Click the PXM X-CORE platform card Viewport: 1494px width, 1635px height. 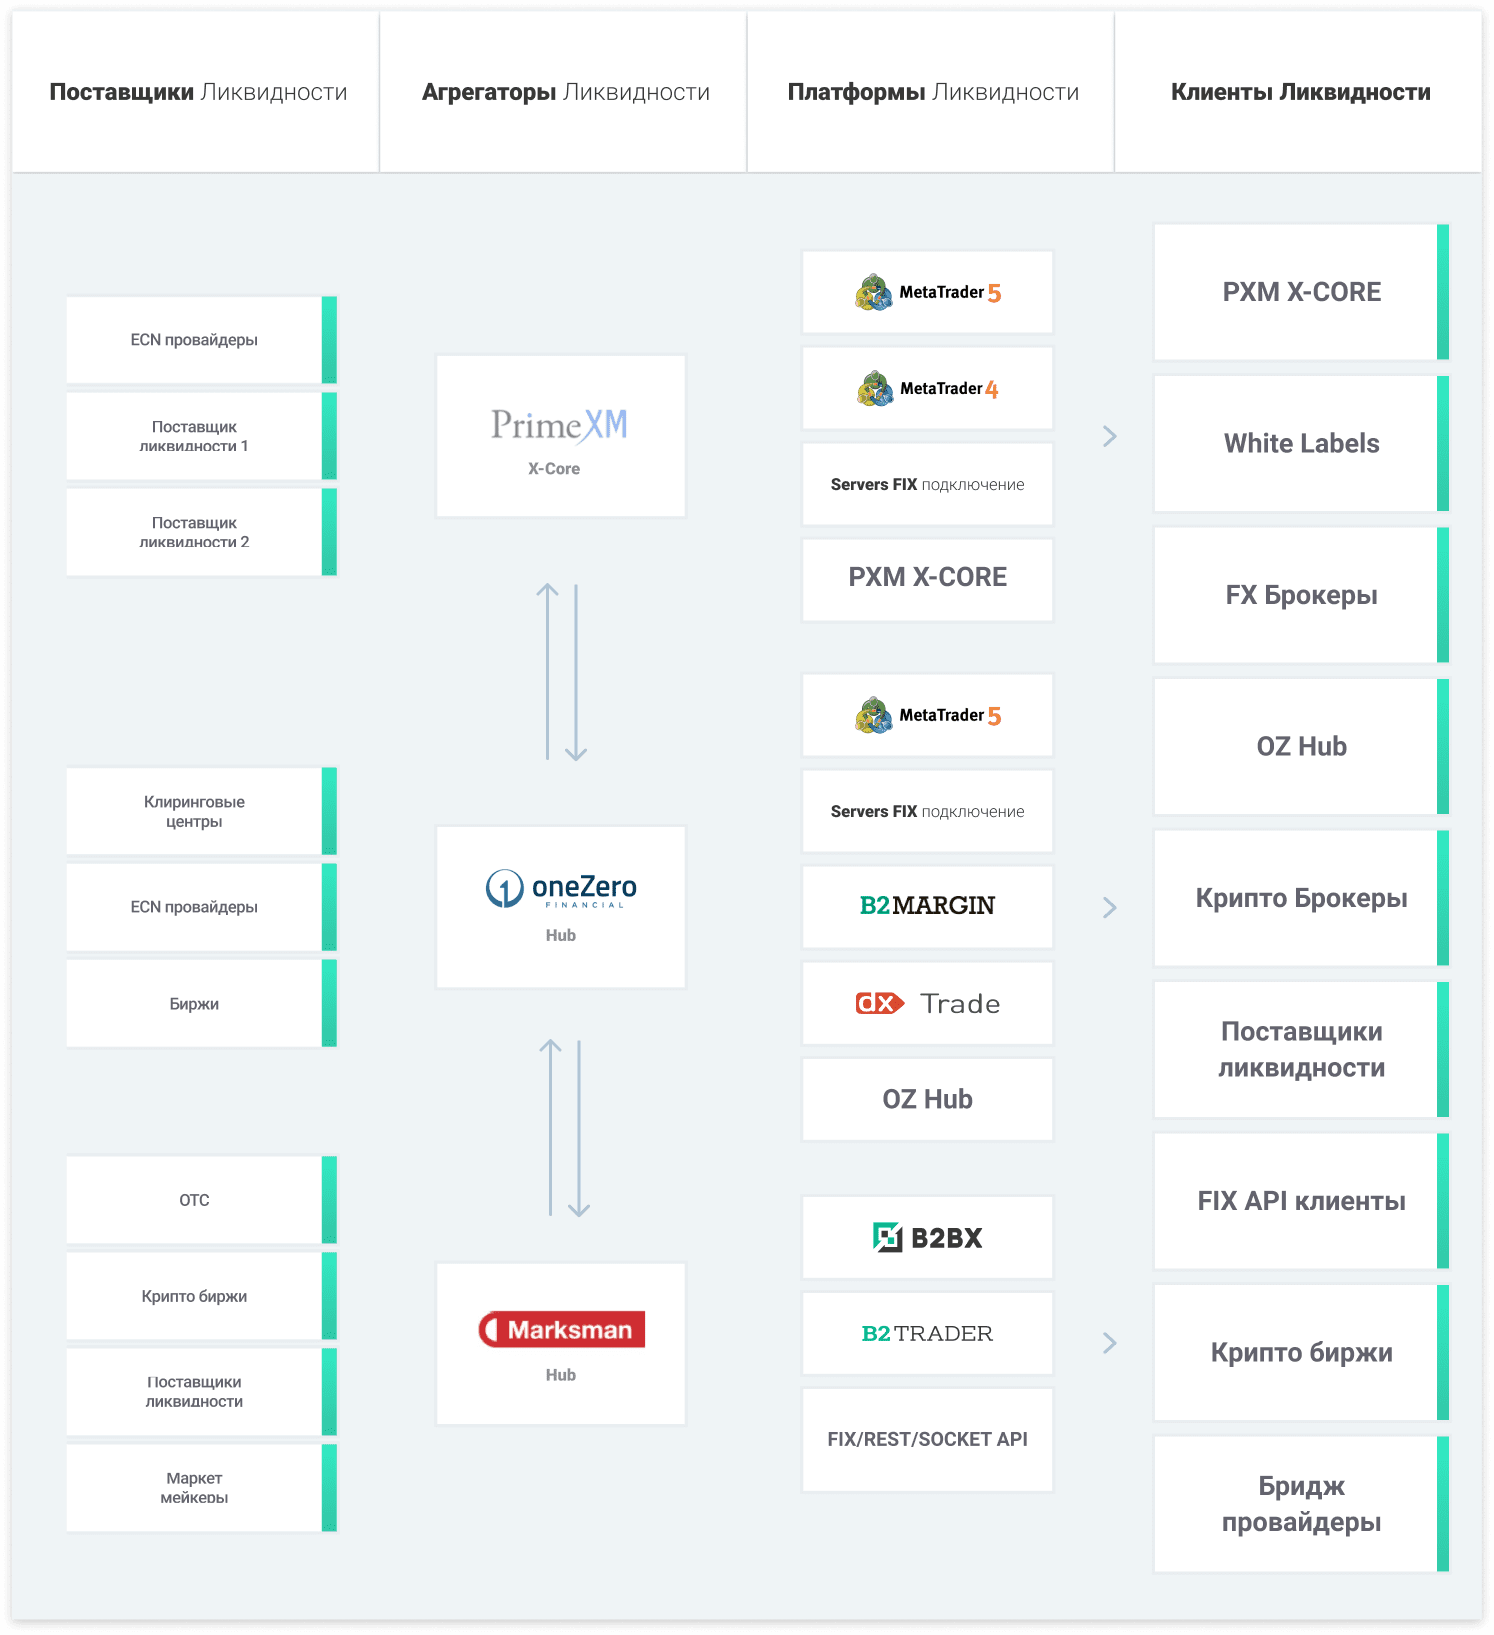coord(927,580)
